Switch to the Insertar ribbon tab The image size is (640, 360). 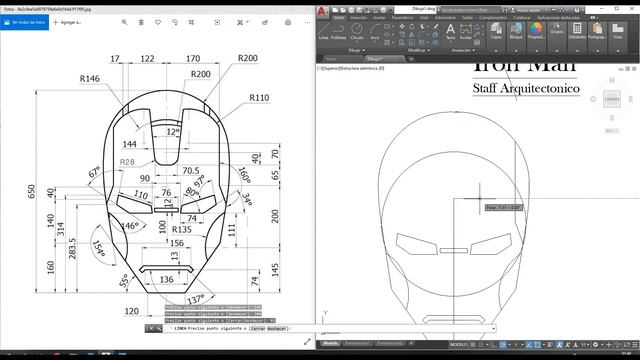(358, 18)
